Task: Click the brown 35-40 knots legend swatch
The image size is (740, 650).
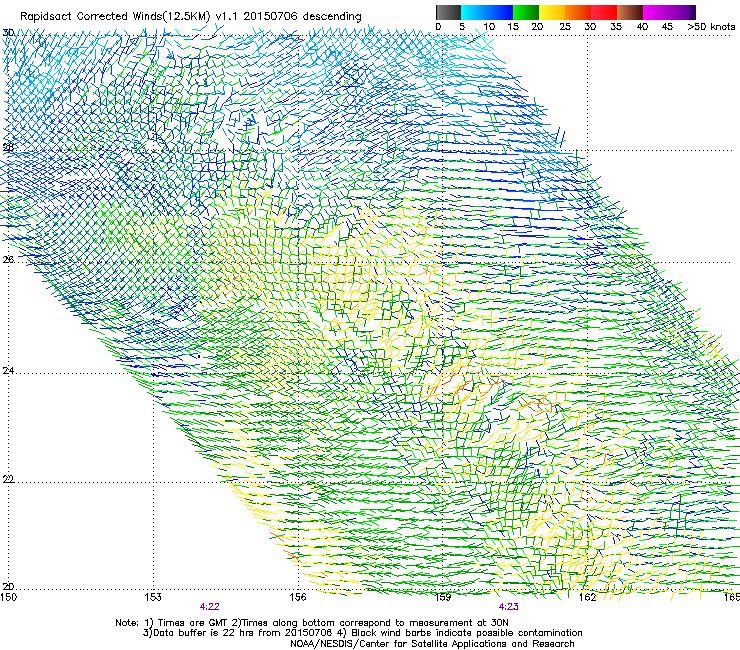Action: point(630,12)
